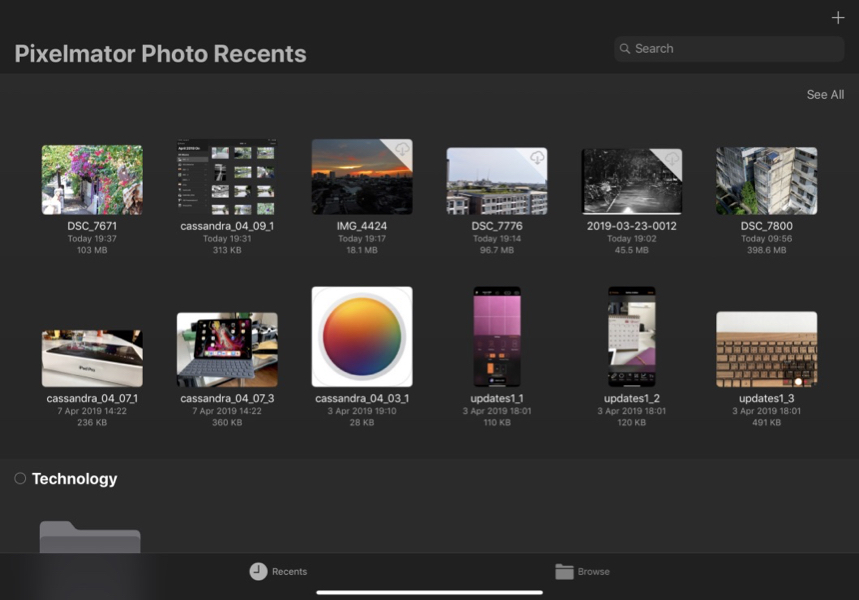Viewport: 859px width, 600px height.
Task: Click the DSC_7671 file name
Action: pos(92,226)
